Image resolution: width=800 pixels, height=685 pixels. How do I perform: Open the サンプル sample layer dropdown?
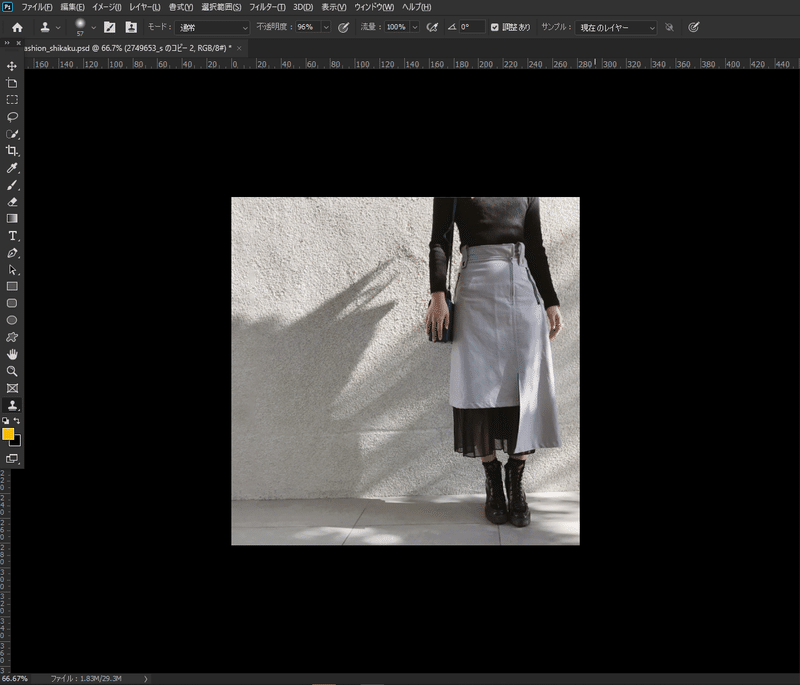616,28
